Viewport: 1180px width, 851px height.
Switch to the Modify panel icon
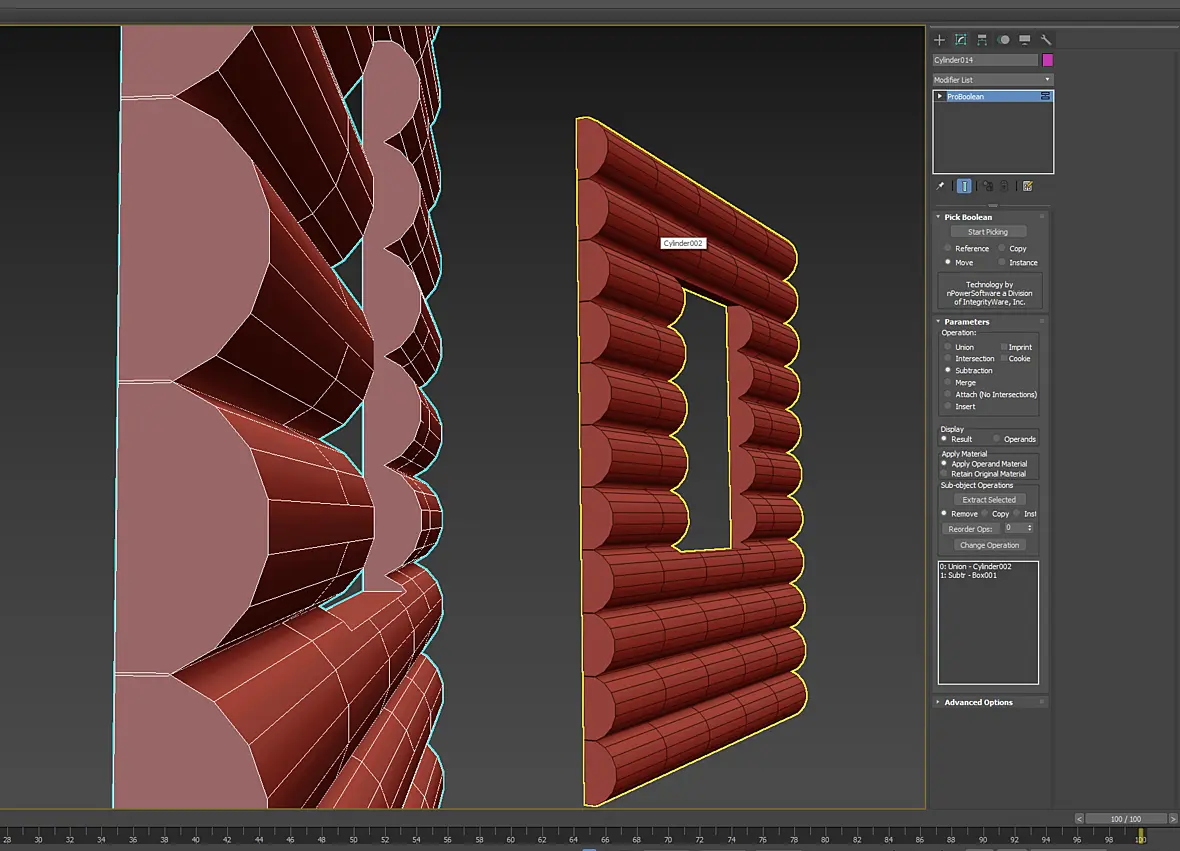pyautogui.click(x=961, y=40)
